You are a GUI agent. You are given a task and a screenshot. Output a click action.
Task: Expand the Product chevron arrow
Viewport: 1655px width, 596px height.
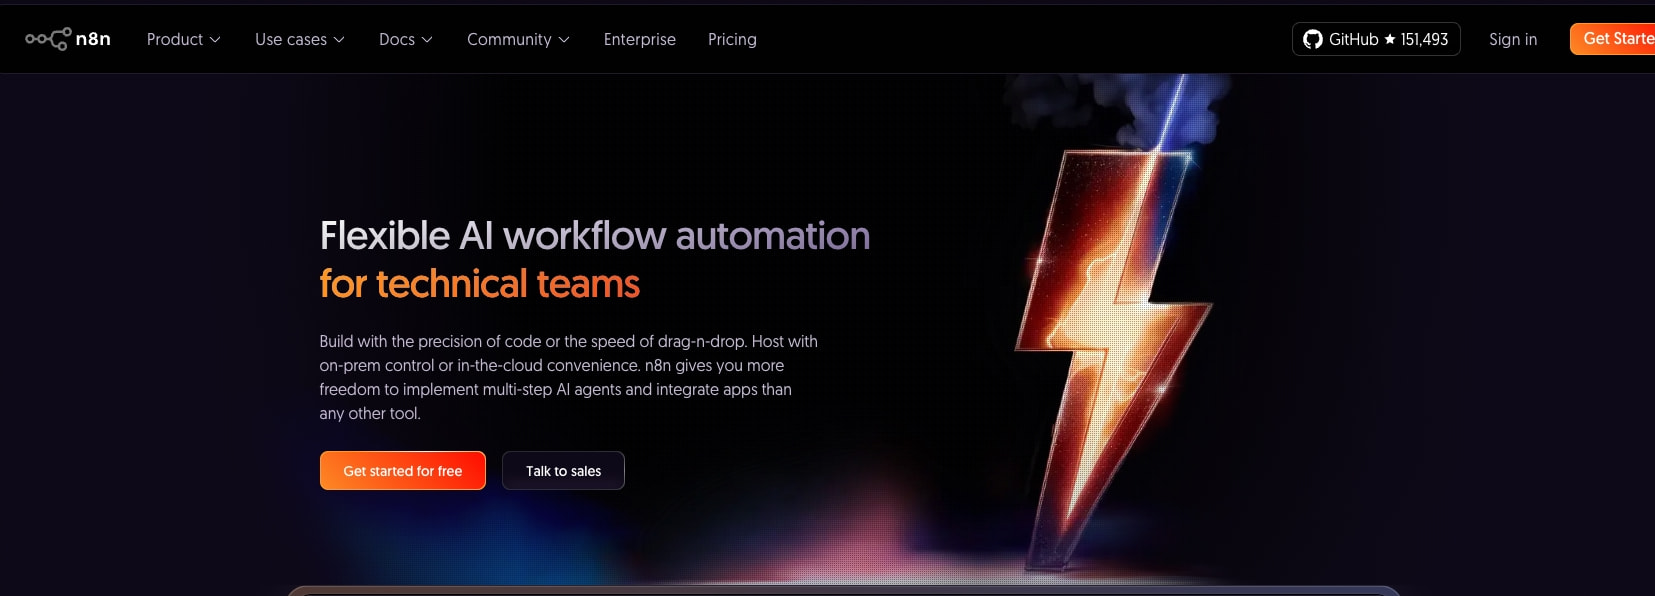tap(215, 40)
